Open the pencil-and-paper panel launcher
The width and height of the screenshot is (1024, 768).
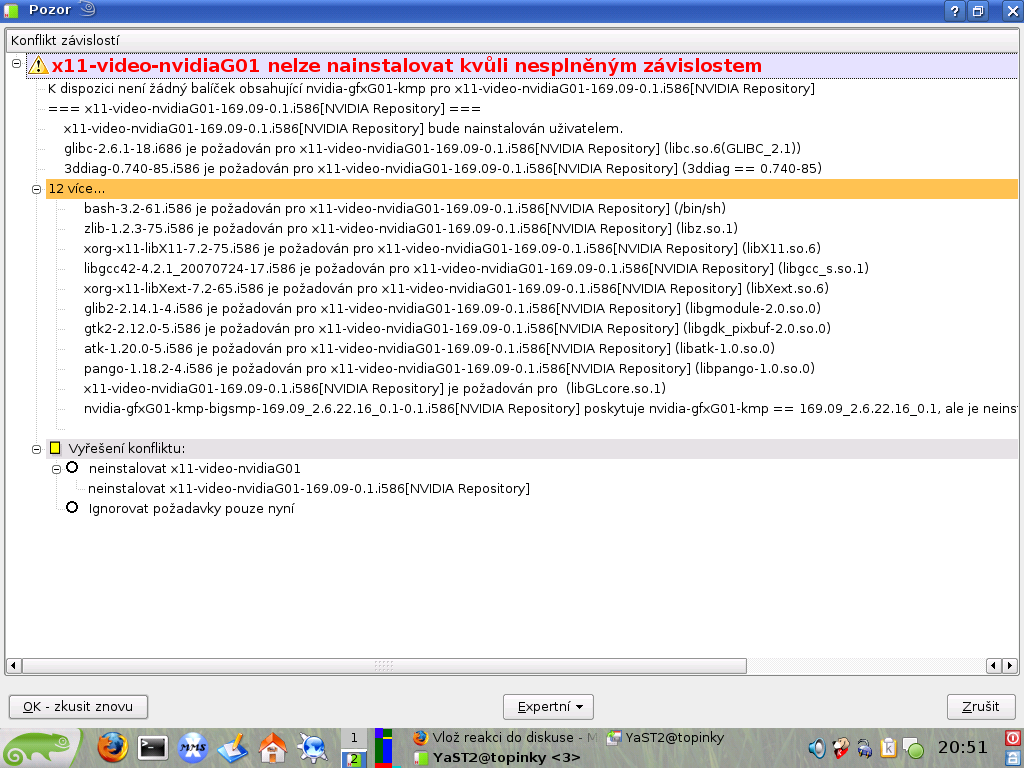coord(232,748)
